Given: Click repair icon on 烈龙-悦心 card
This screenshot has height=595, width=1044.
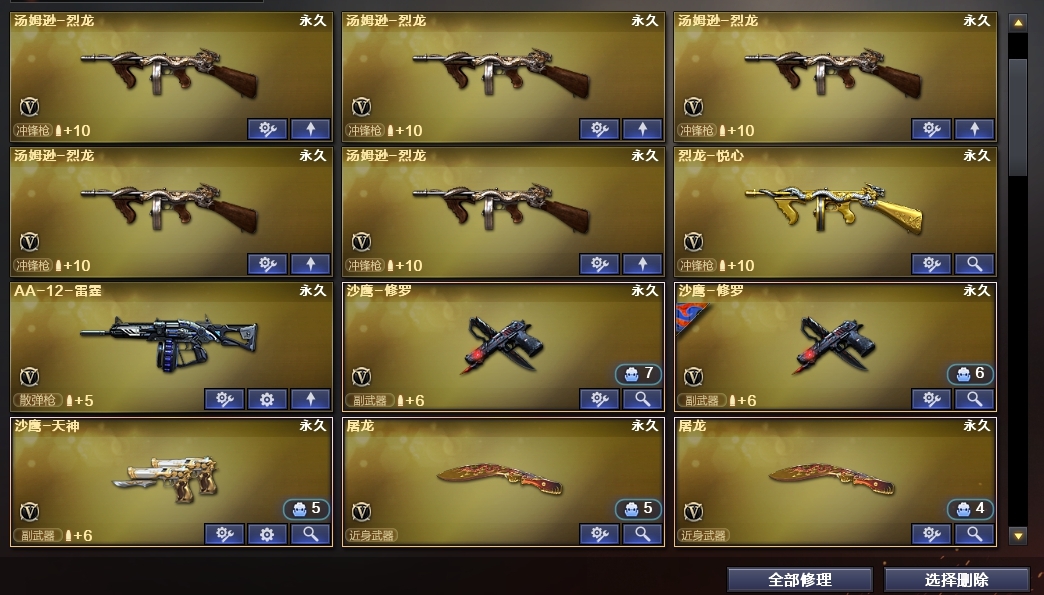Looking at the screenshot, I should (x=931, y=264).
